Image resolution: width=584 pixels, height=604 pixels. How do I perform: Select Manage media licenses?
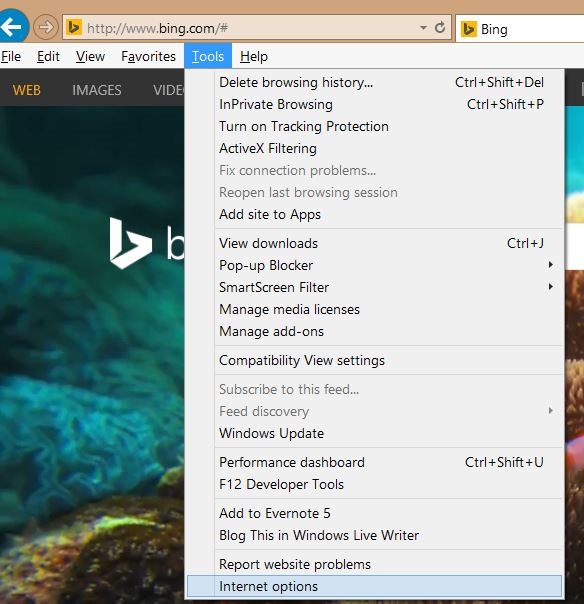pyautogui.click(x=374, y=309)
